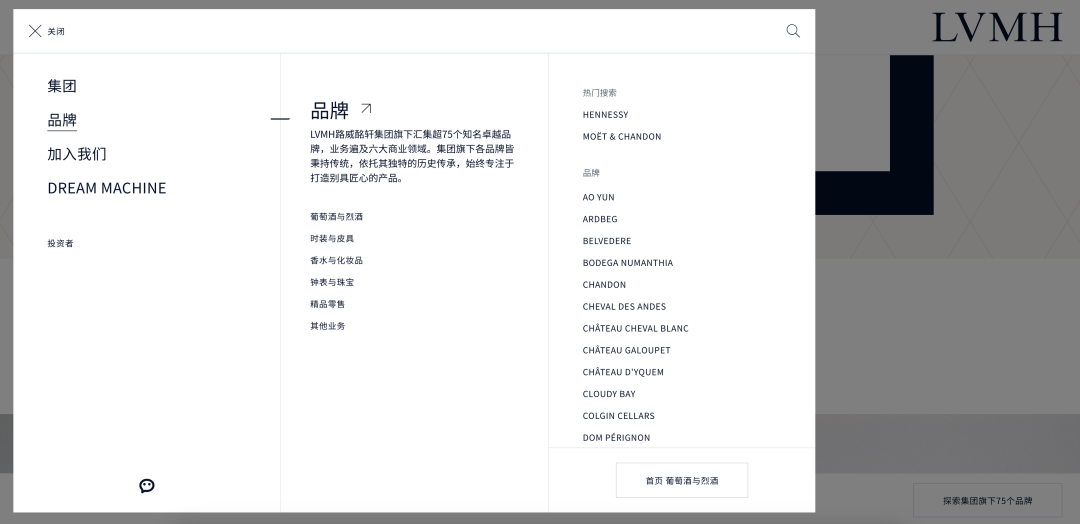The height and width of the screenshot is (524, 1080).
Task: Click the search magnifier icon
Action: coord(793,31)
